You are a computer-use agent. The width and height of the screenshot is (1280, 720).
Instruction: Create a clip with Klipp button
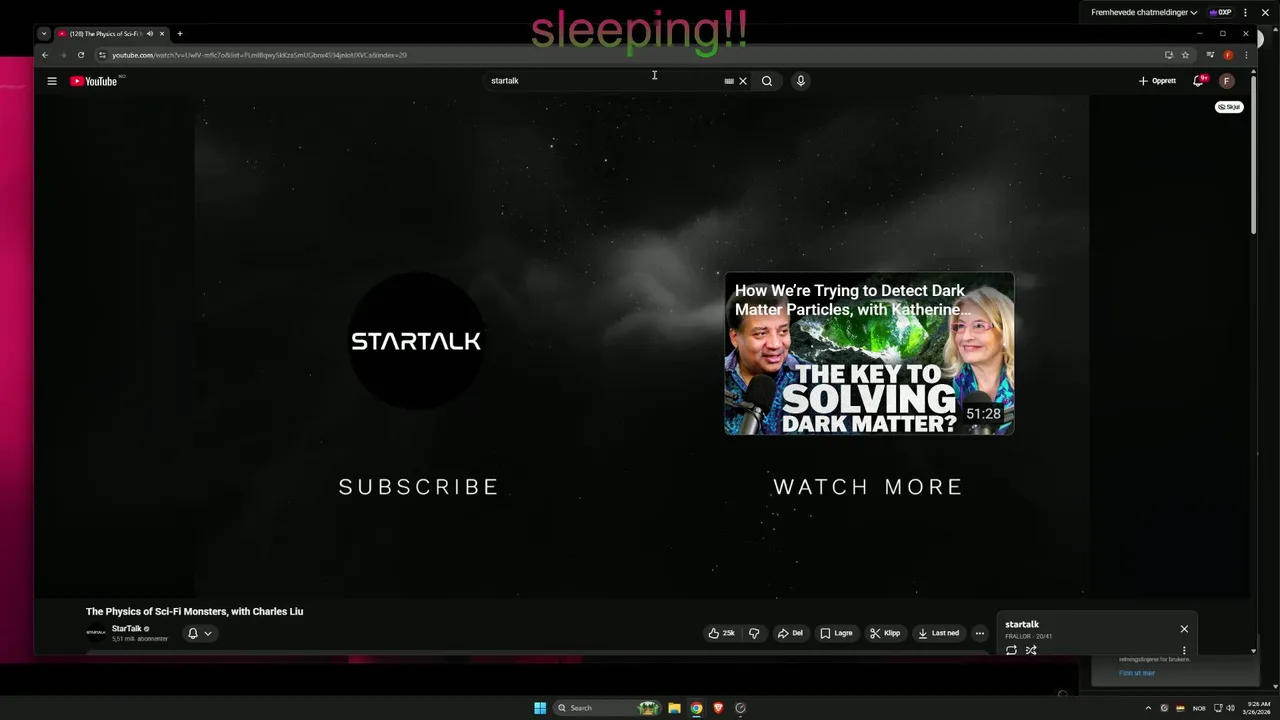click(885, 633)
